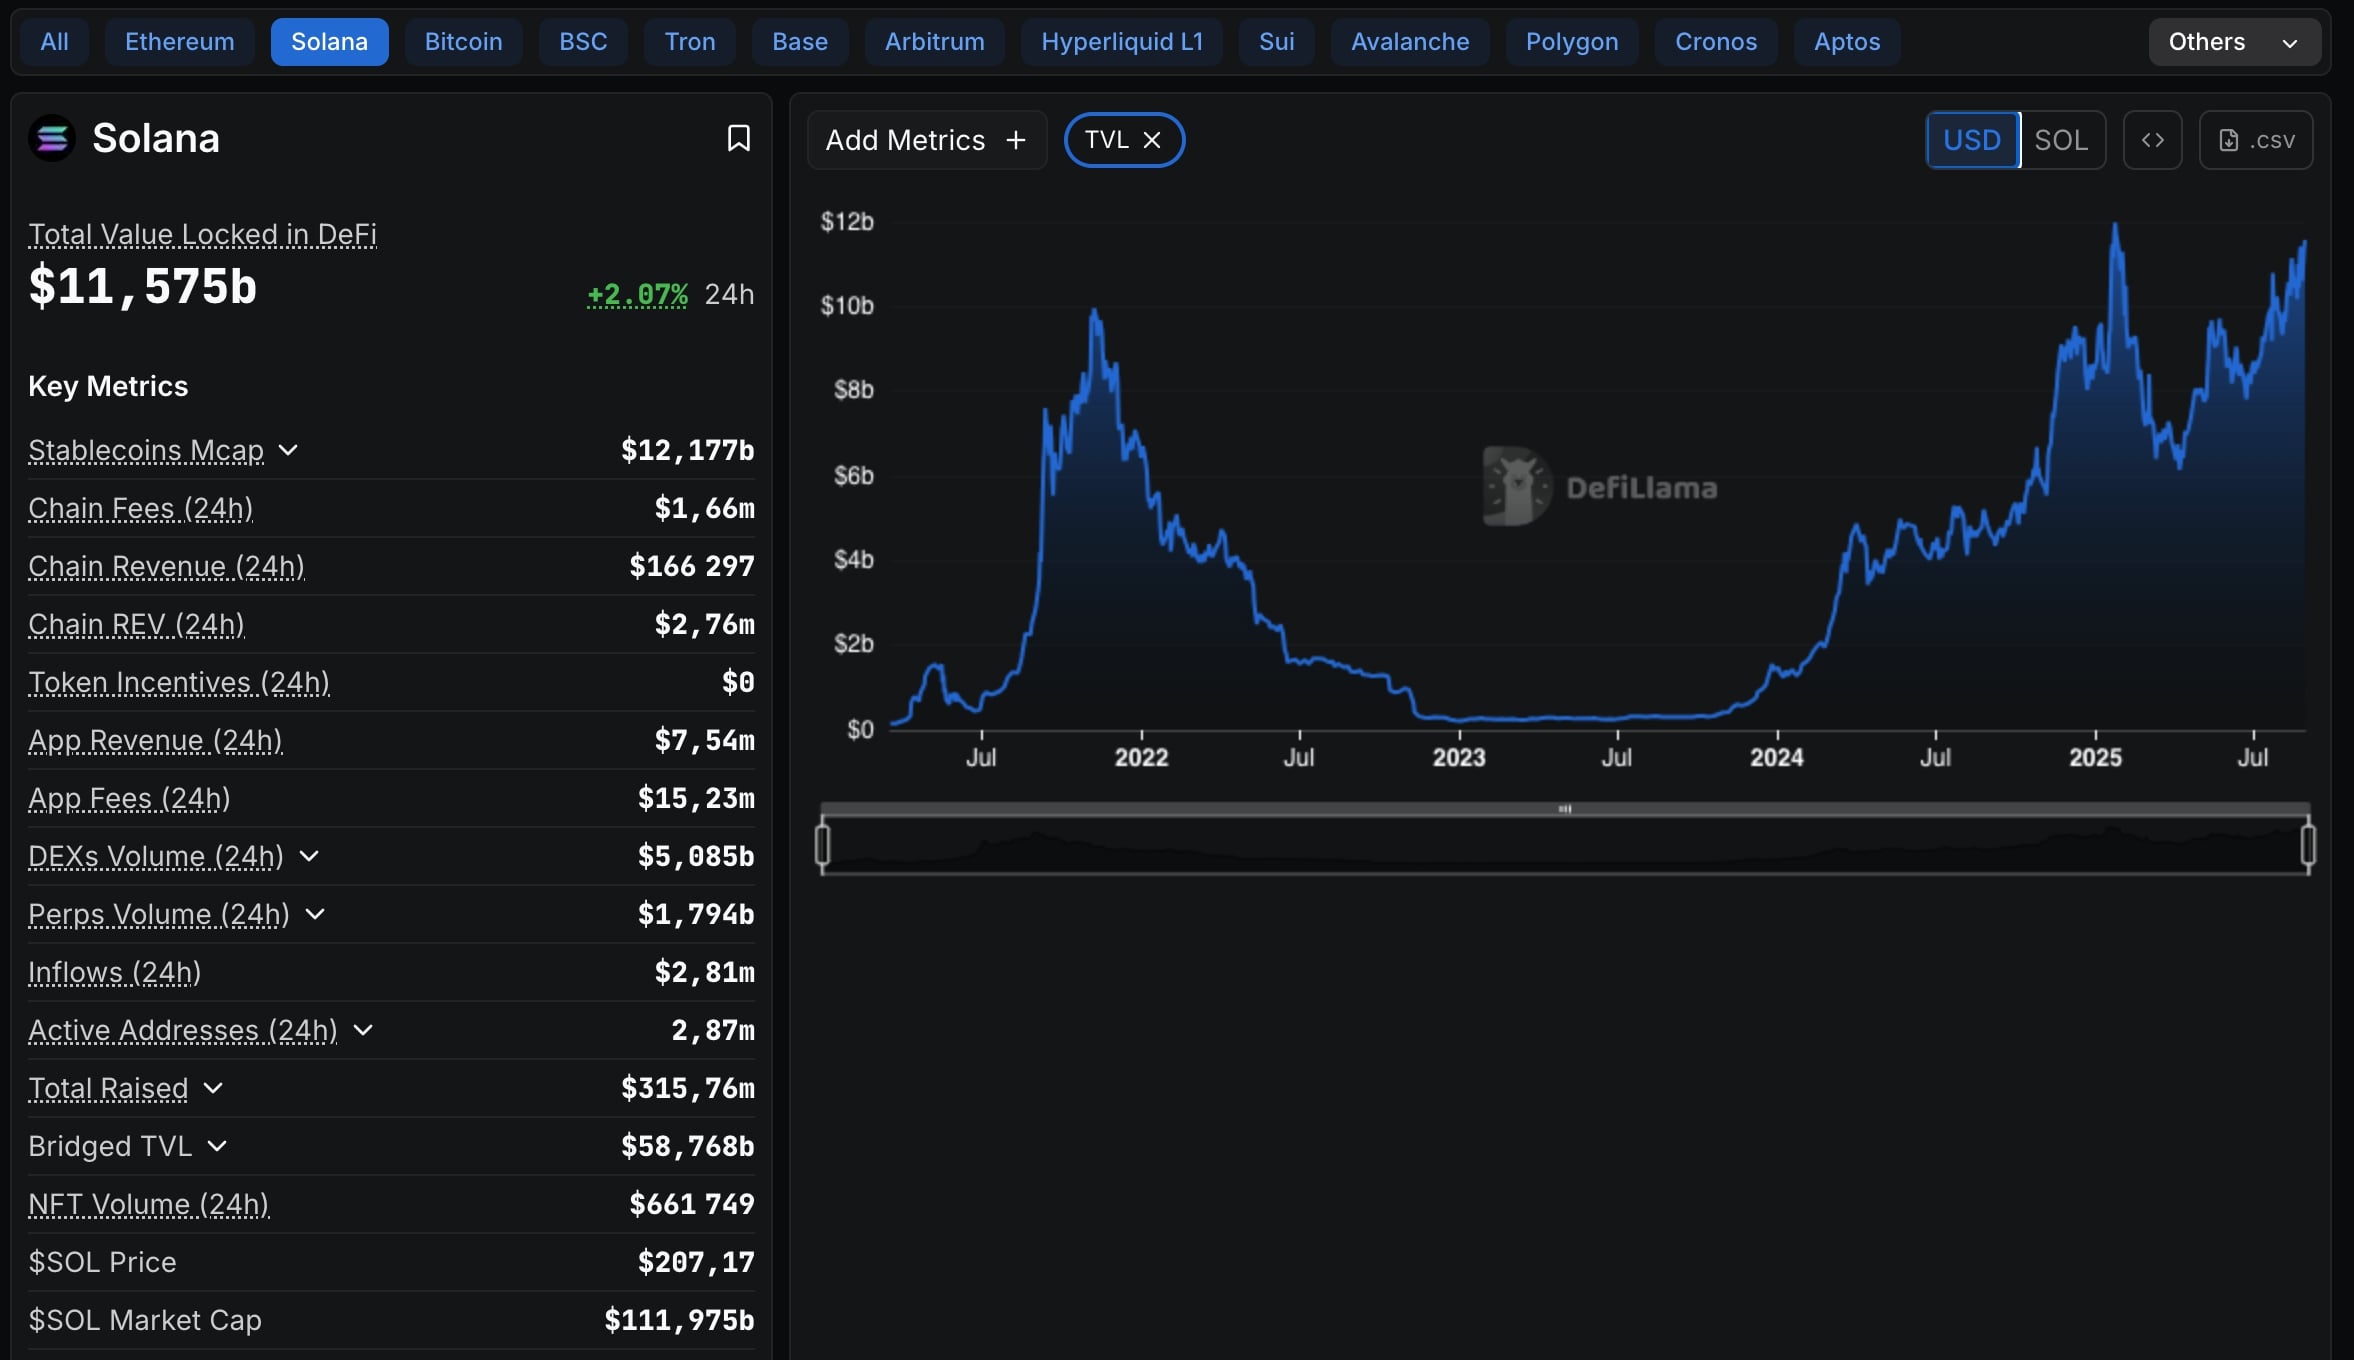Click the App Revenue (24h) label
The height and width of the screenshot is (1360, 2354).
tap(155, 740)
